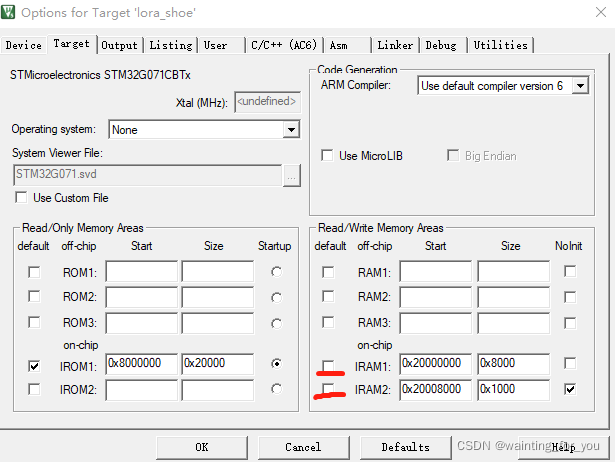Check the IRAM2 default checkbox
The image size is (615, 462).
pos(328,389)
